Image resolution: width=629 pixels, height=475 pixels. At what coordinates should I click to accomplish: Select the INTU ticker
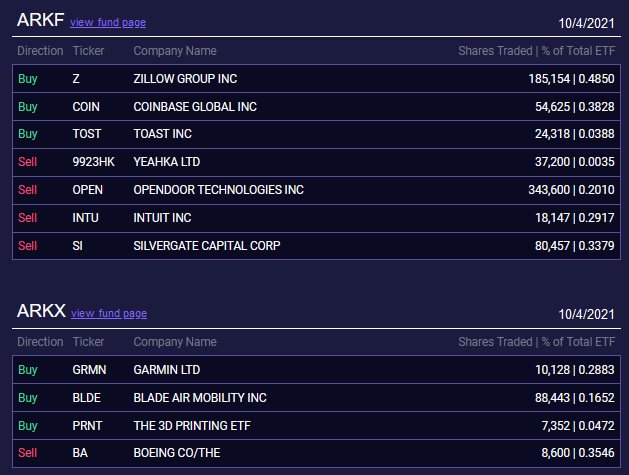85,218
